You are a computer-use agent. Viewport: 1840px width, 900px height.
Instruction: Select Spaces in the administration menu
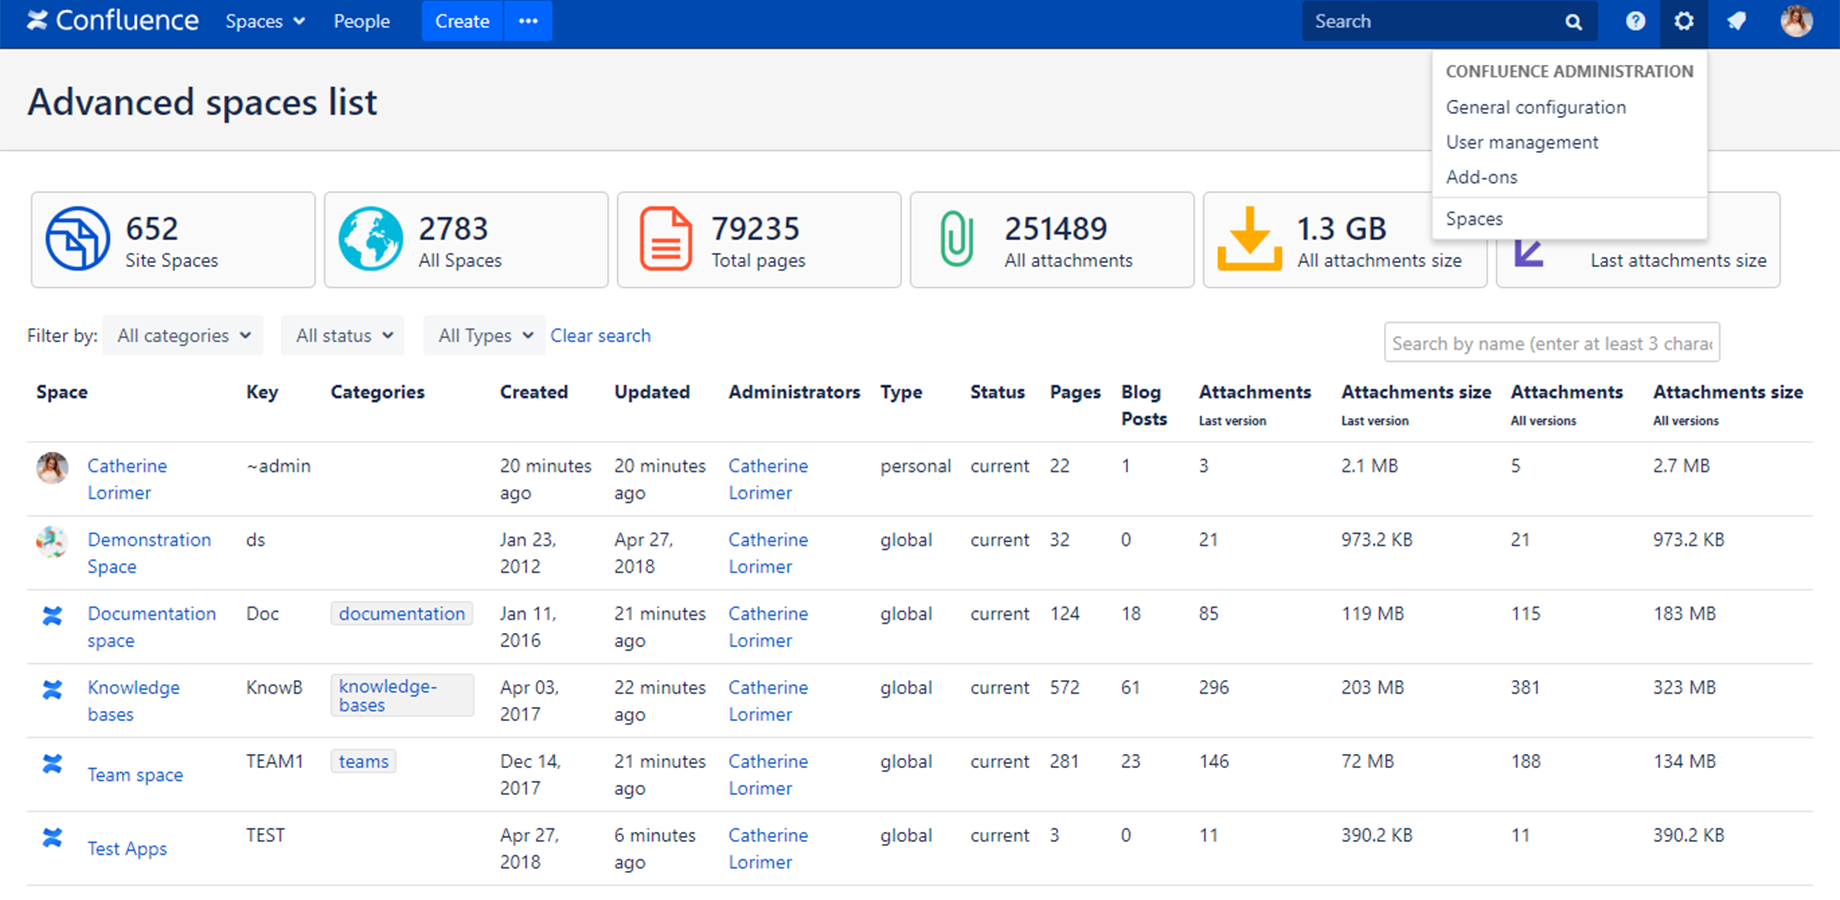pos(1474,219)
